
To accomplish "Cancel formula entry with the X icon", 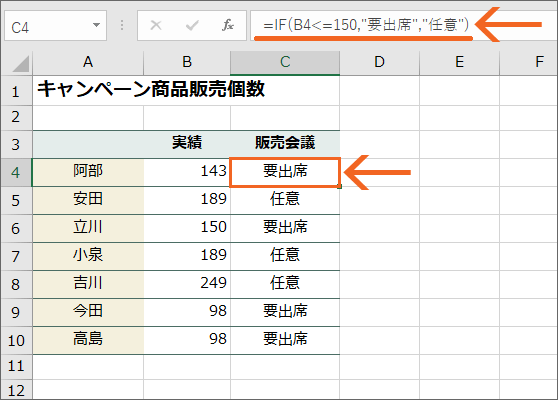I will point(156,25).
